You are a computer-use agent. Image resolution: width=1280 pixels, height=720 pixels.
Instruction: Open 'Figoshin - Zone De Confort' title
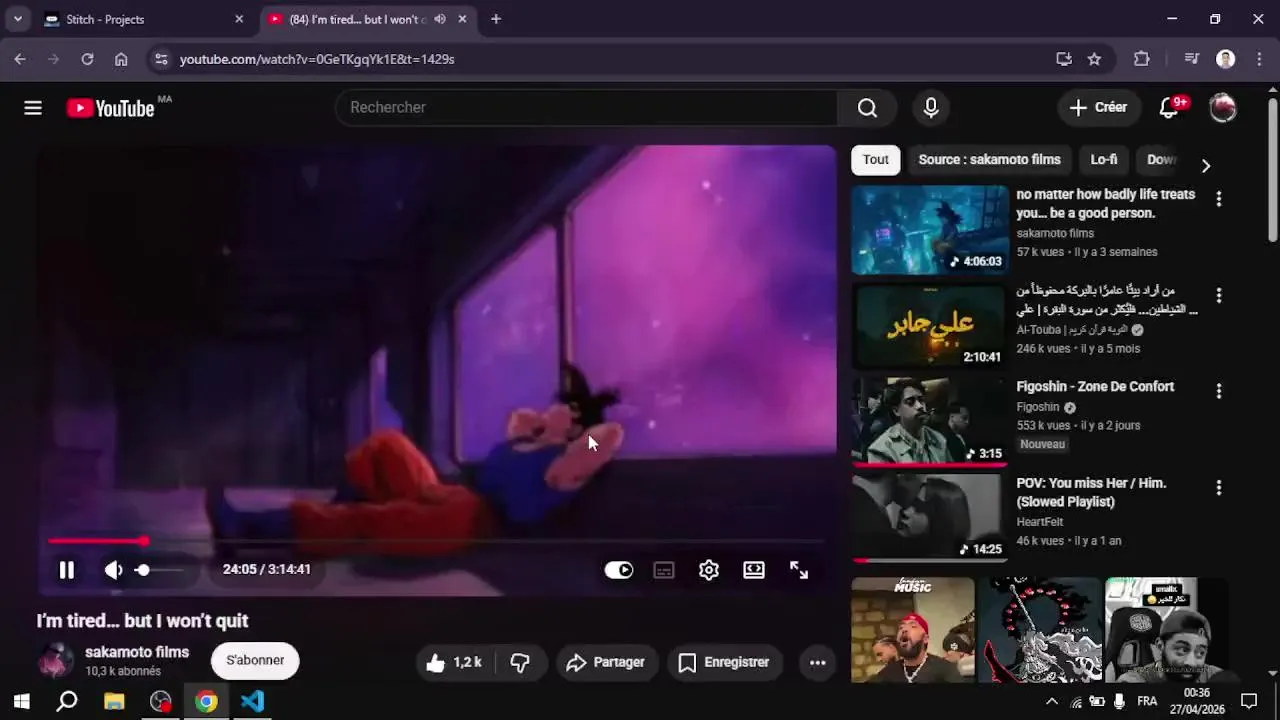(x=1095, y=387)
